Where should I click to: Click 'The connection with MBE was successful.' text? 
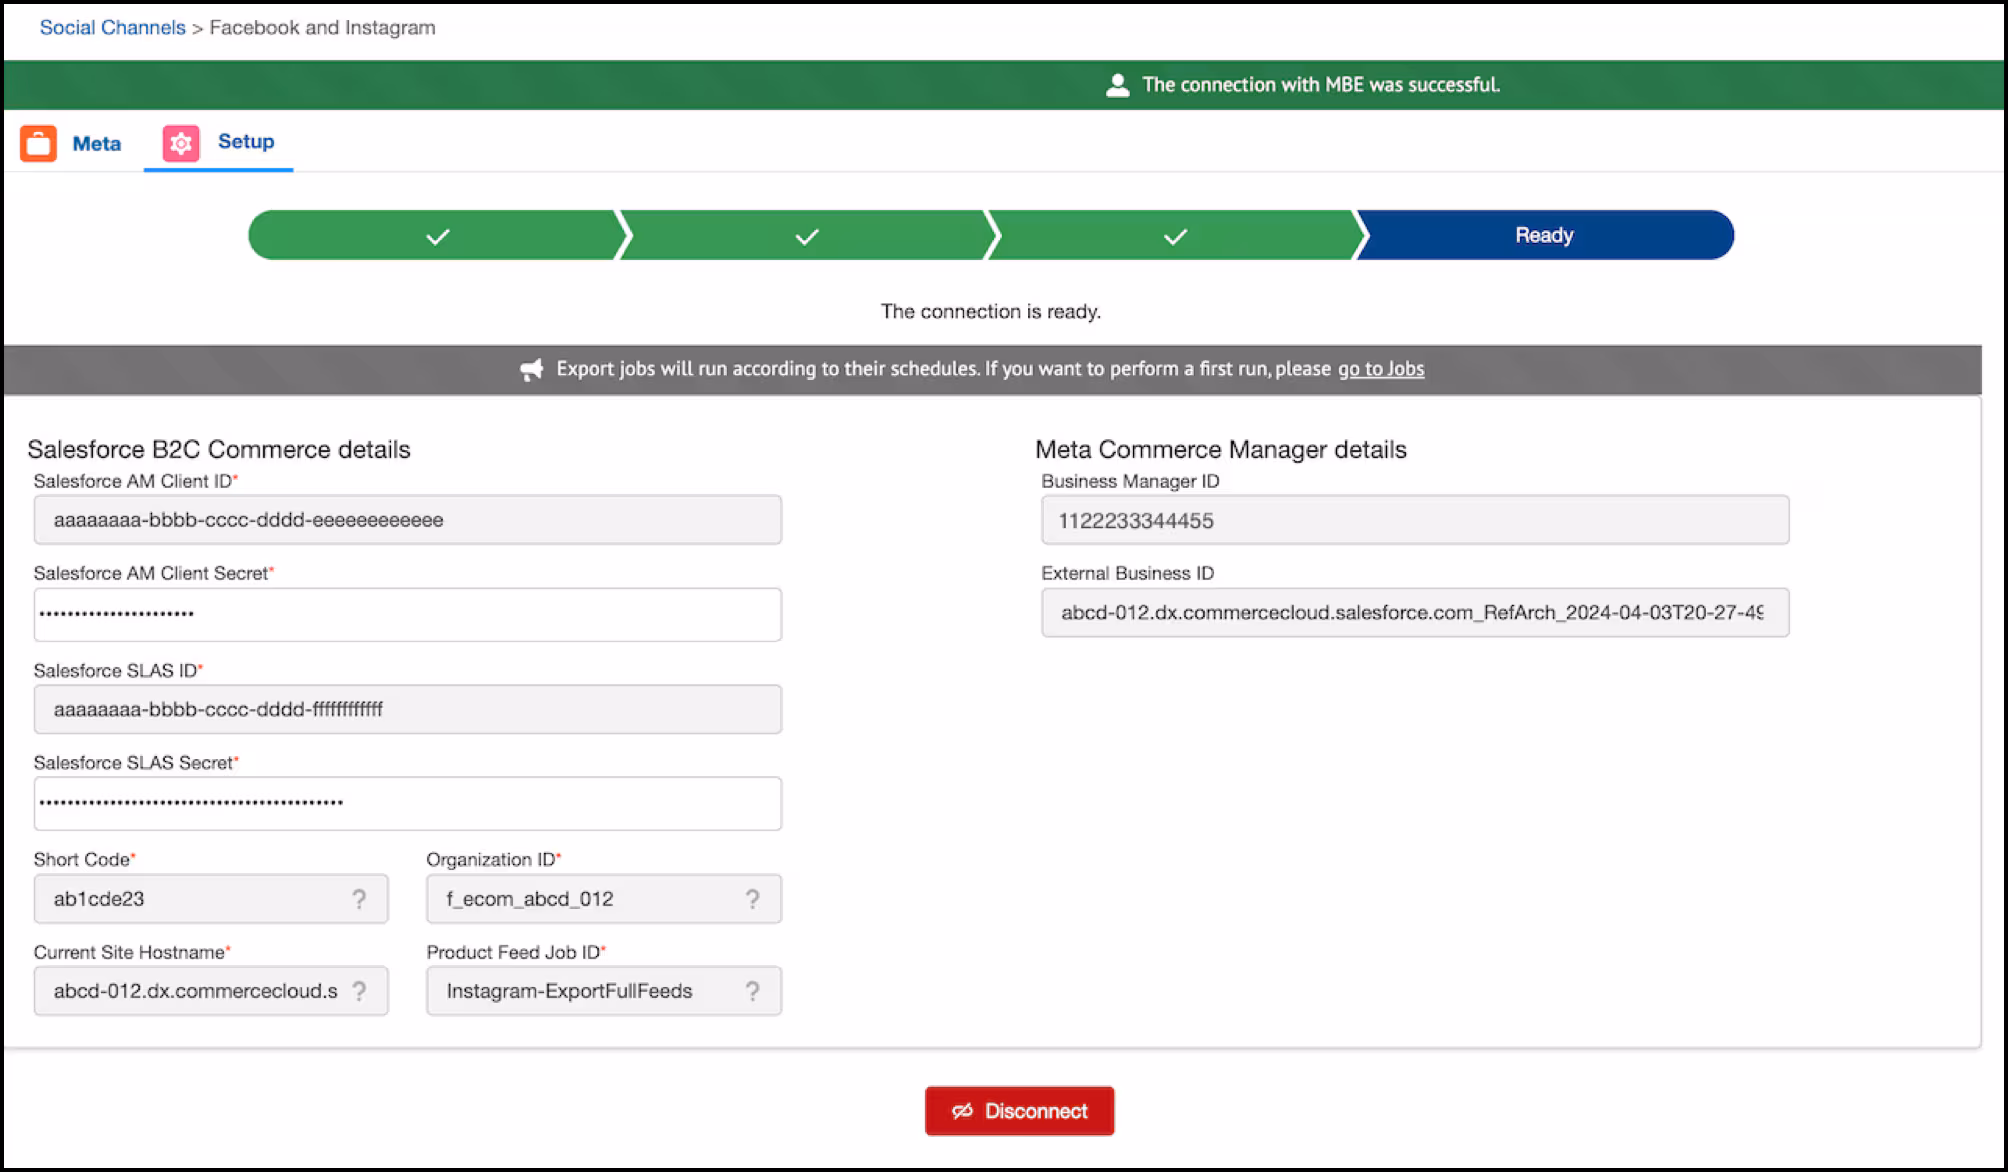click(x=1321, y=85)
